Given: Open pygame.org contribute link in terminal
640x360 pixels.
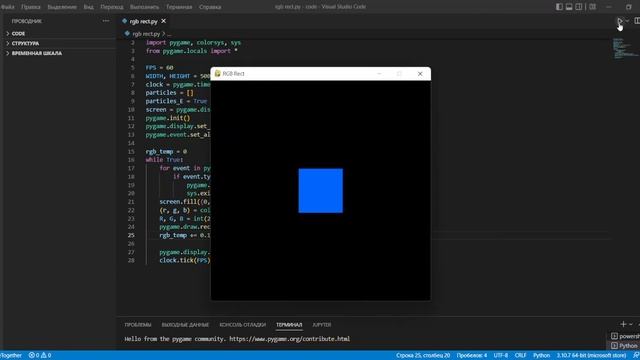Looking at the screenshot, I should [x=289, y=339].
